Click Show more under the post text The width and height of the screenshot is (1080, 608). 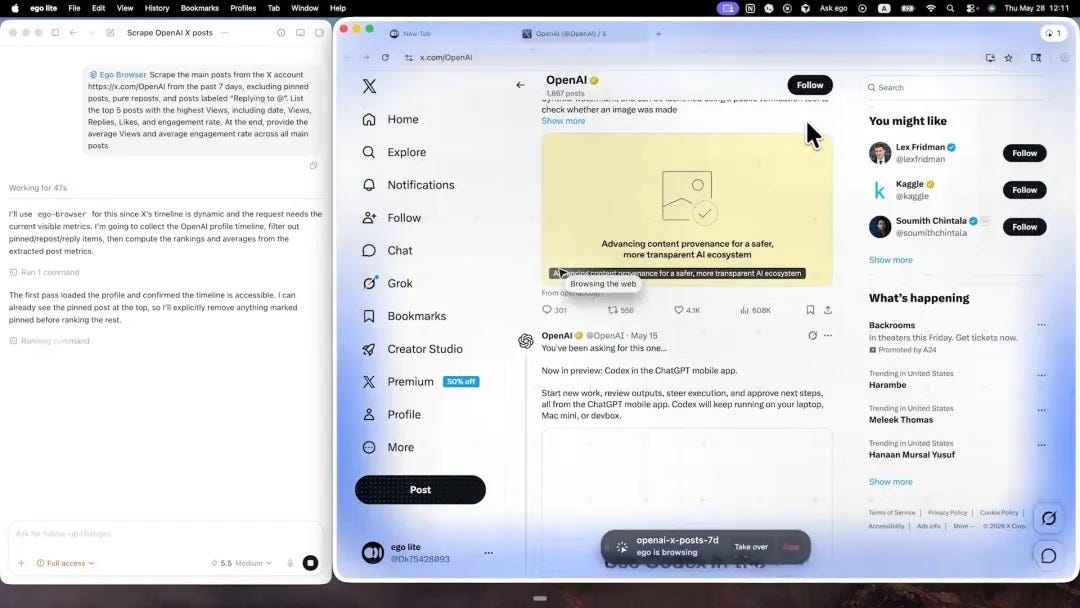(x=563, y=120)
